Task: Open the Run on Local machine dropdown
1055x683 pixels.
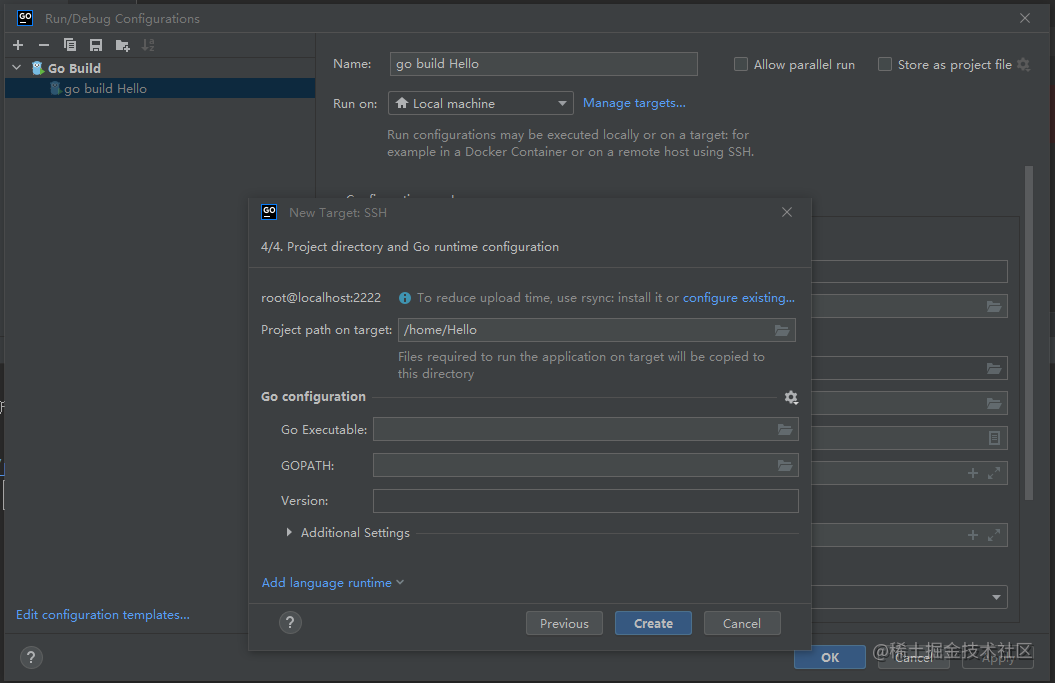Action: [x=480, y=103]
